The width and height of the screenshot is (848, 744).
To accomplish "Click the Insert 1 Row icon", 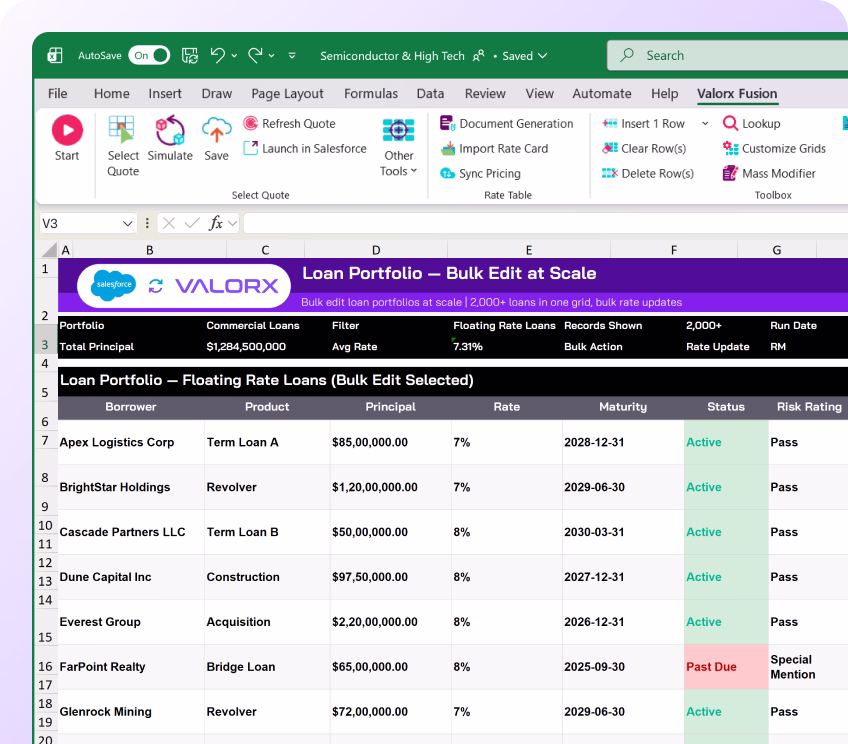I will 610,123.
